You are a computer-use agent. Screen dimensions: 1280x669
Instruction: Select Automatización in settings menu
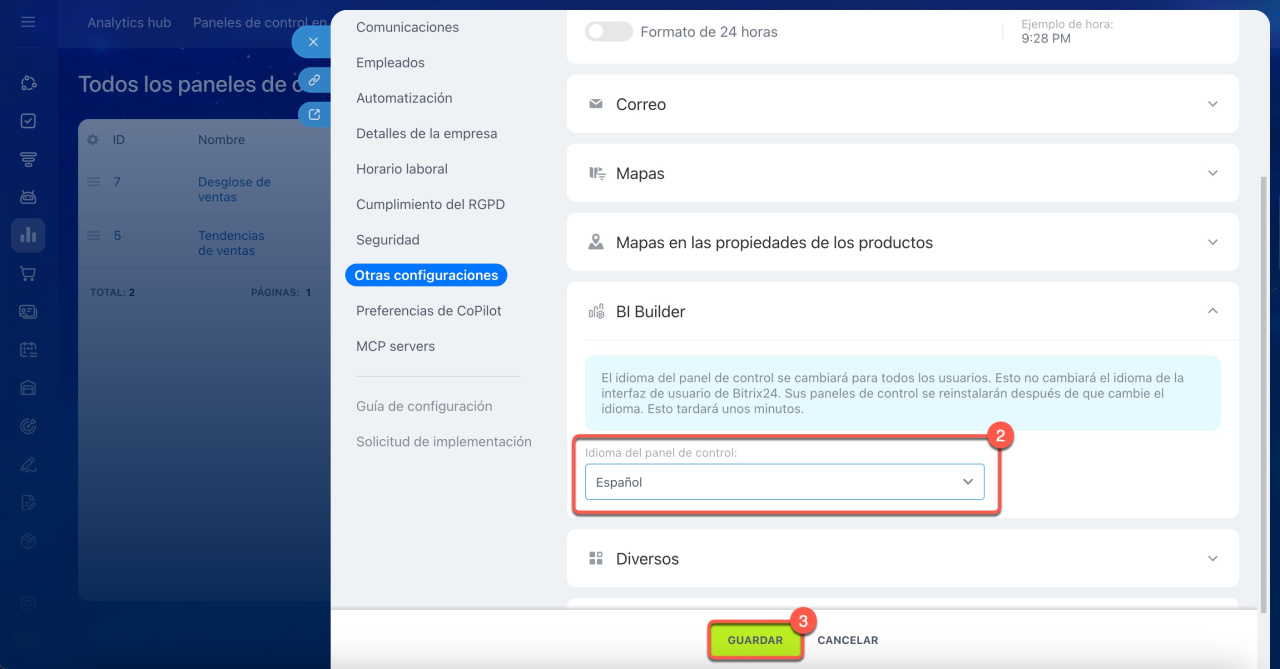click(404, 98)
